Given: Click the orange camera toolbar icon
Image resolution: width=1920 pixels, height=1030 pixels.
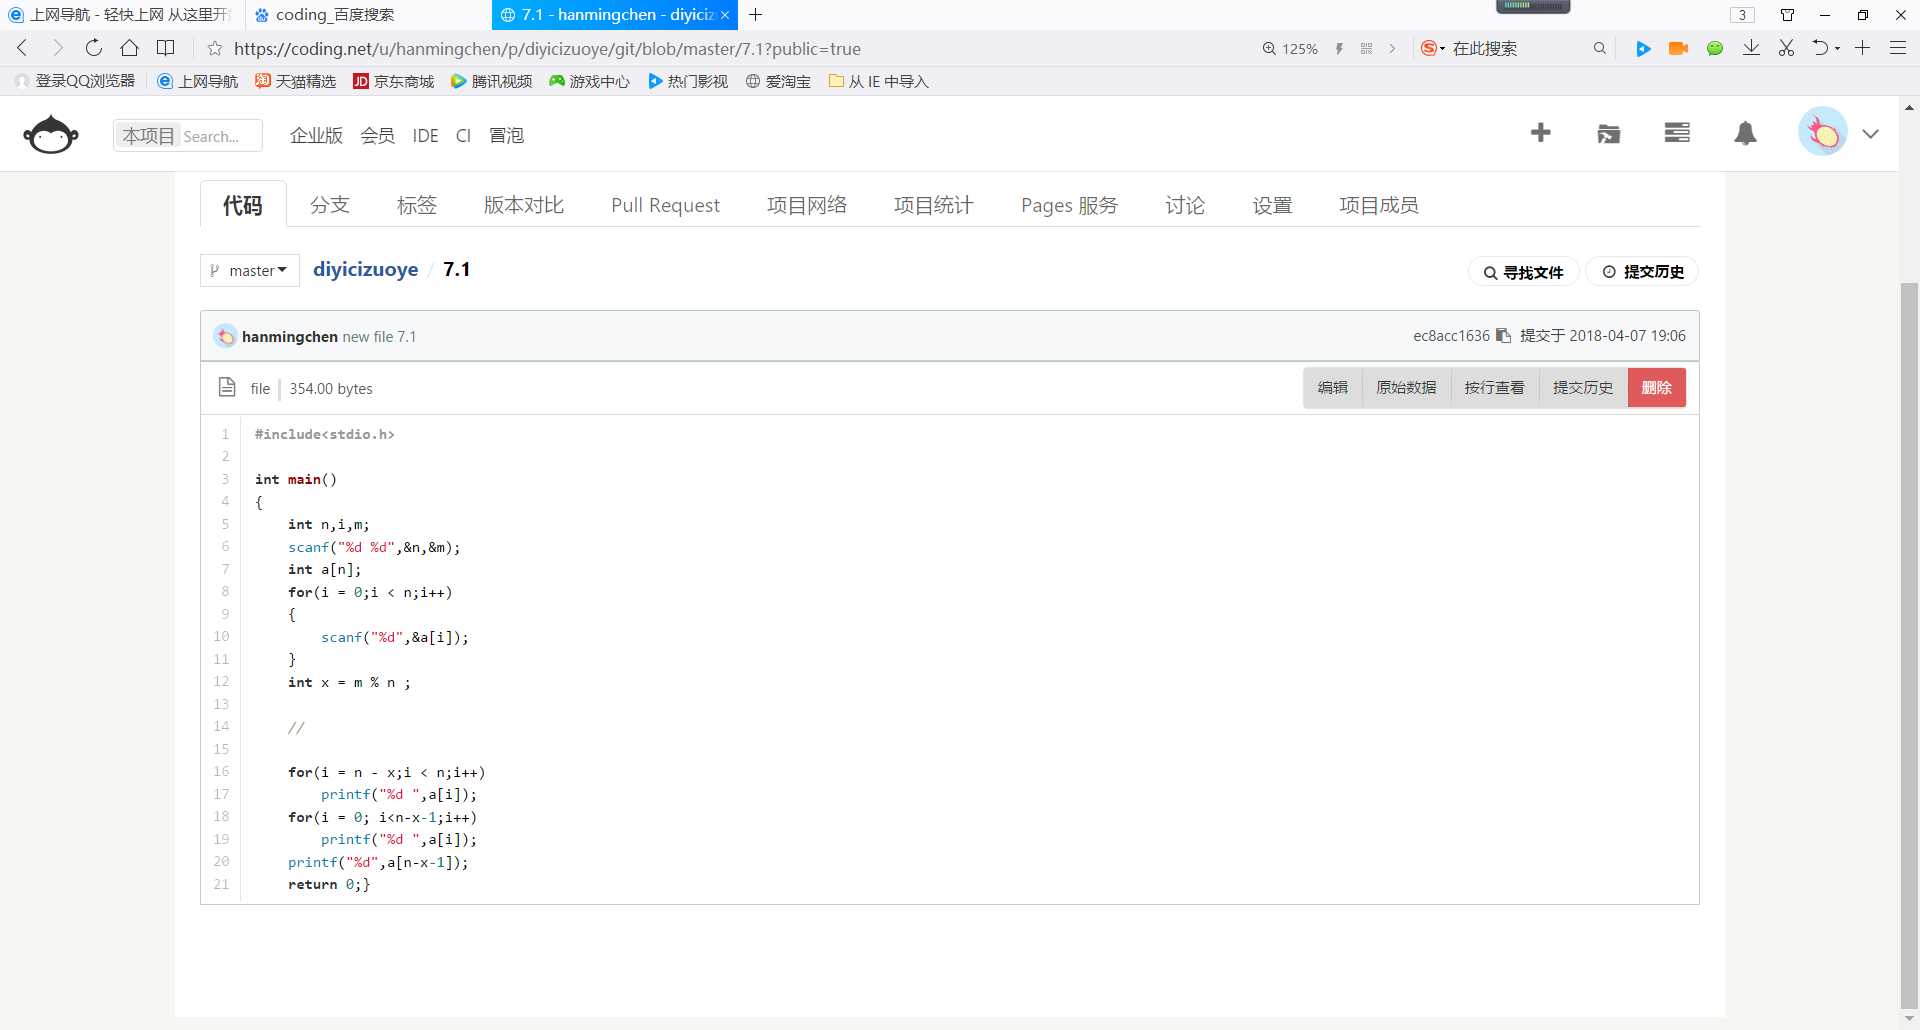Looking at the screenshot, I should [x=1679, y=48].
